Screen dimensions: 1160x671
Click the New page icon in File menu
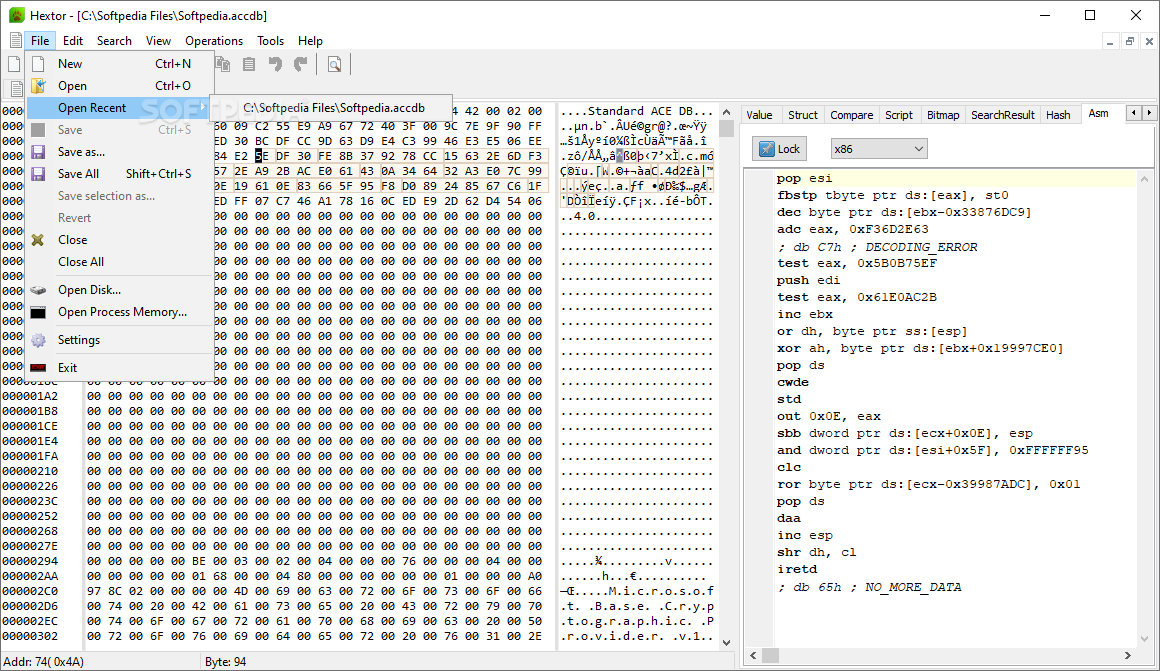(x=38, y=64)
